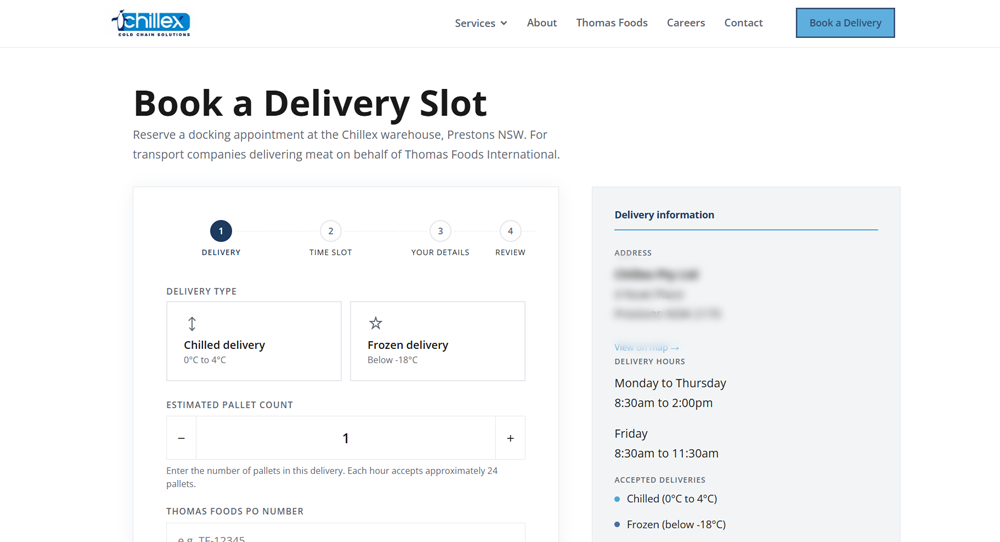Increase pallet count with plus button

(x=510, y=438)
